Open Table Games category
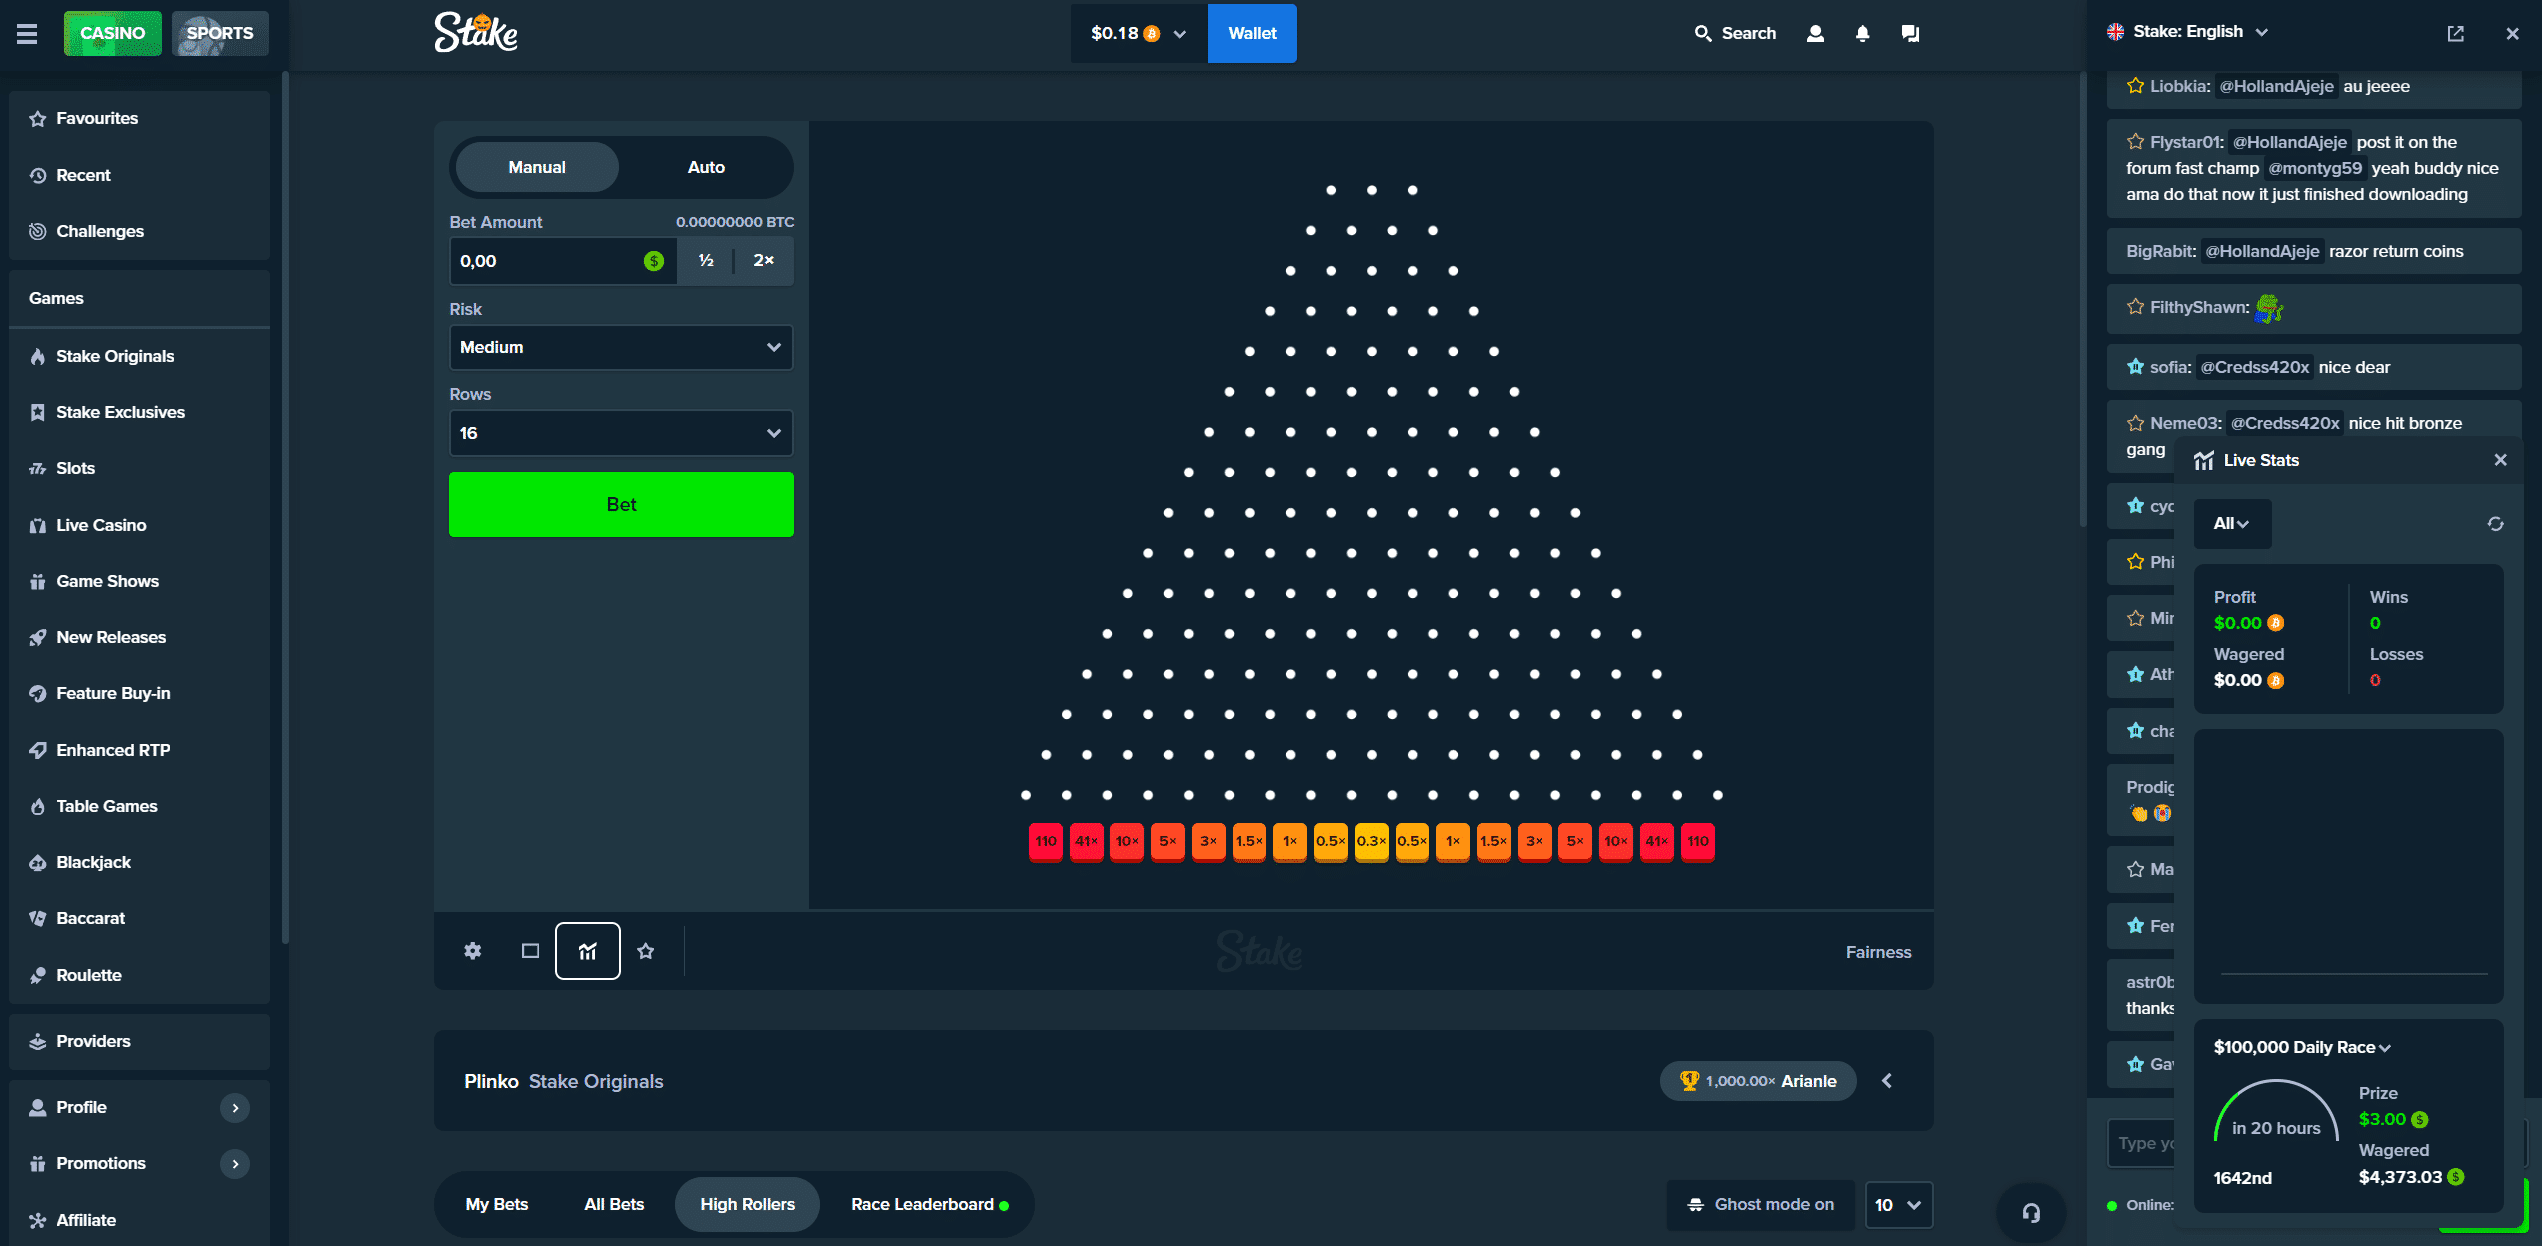Viewport: 2542px width, 1246px height. coord(139,806)
